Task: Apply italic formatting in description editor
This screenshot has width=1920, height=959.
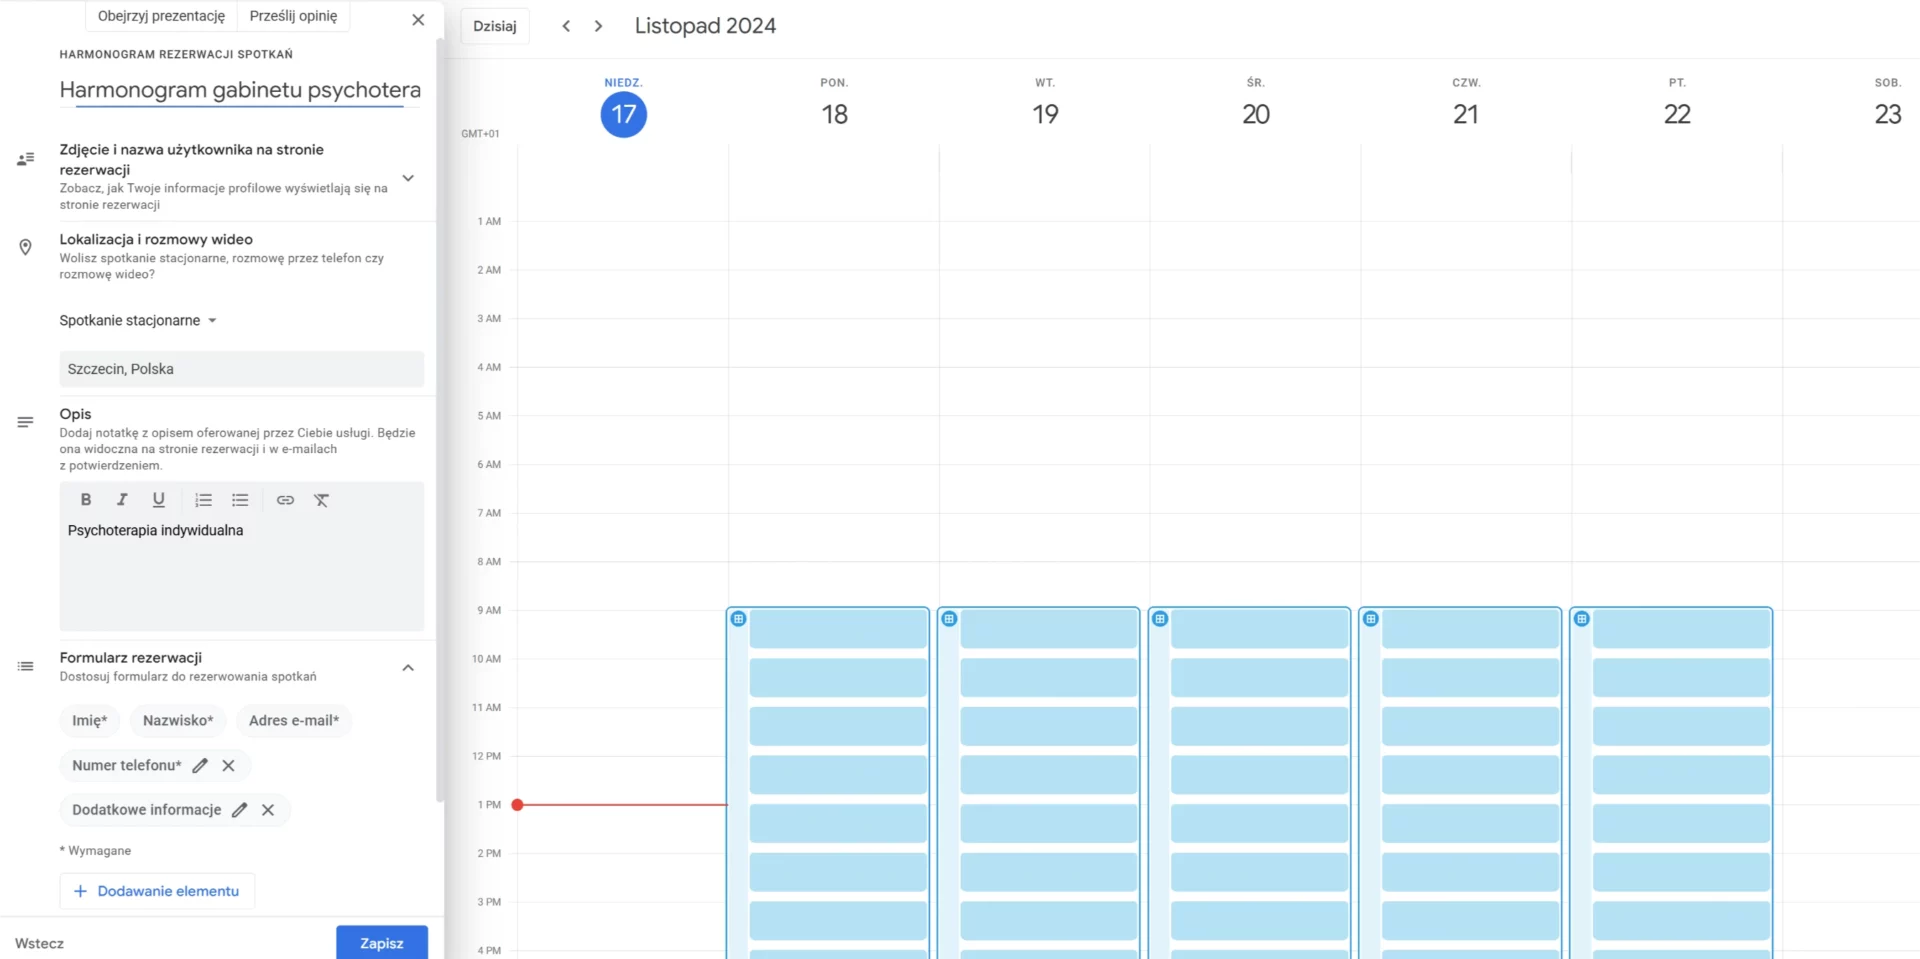Action: pos(122,500)
